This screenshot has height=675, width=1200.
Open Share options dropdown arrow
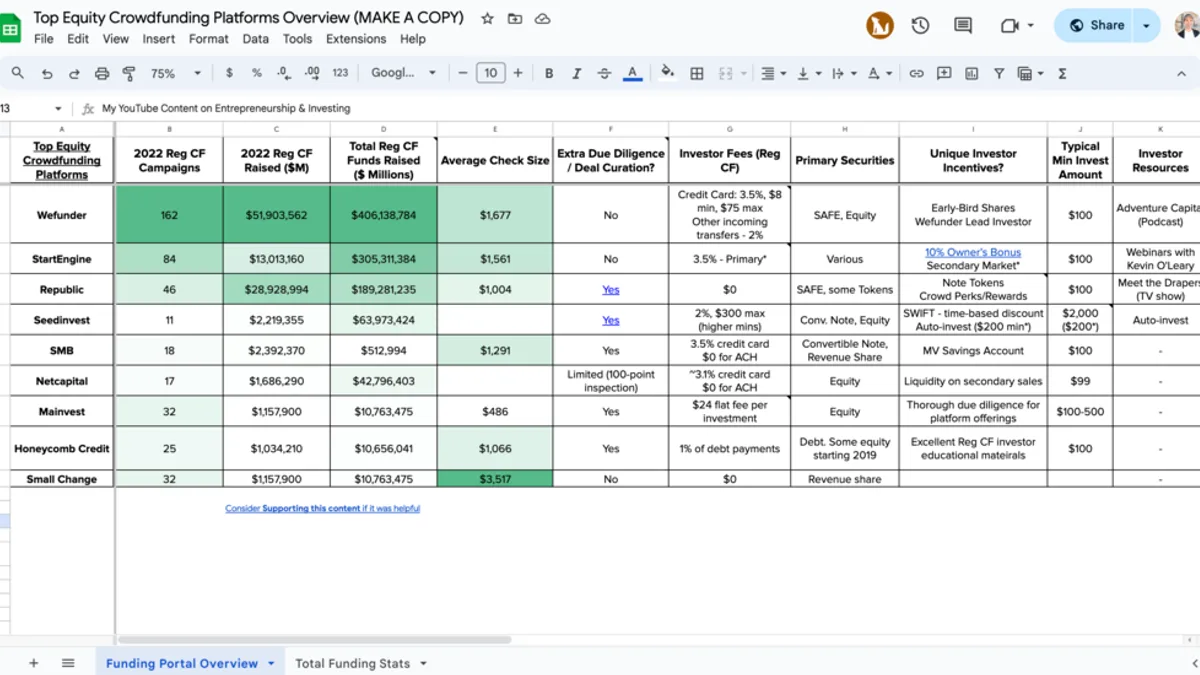point(1146,26)
